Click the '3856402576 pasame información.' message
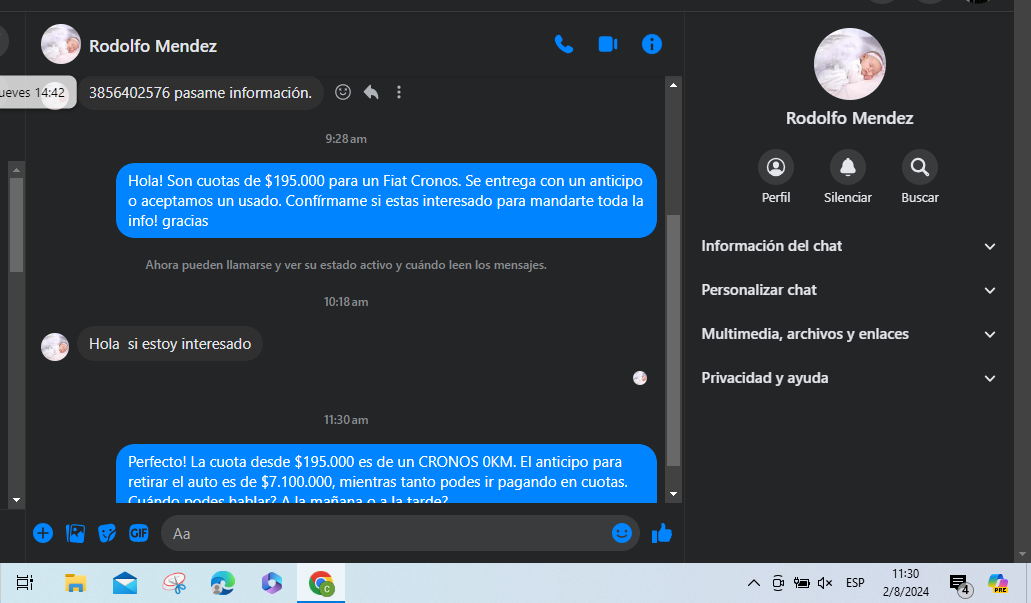The image size is (1031, 603). [201, 93]
